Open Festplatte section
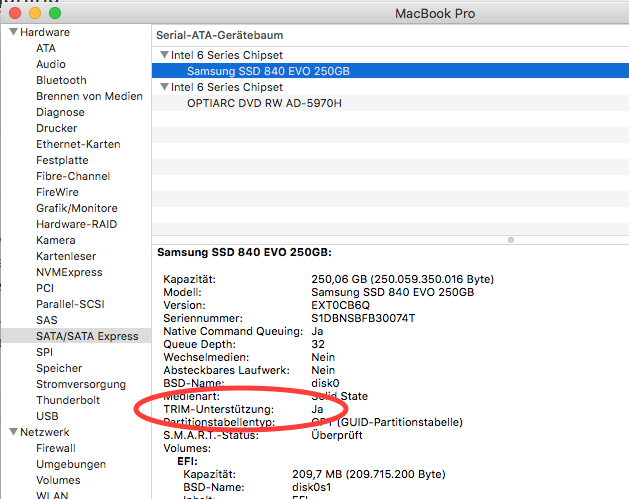The width and height of the screenshot is (629, 499). click(x=62, y=160)
